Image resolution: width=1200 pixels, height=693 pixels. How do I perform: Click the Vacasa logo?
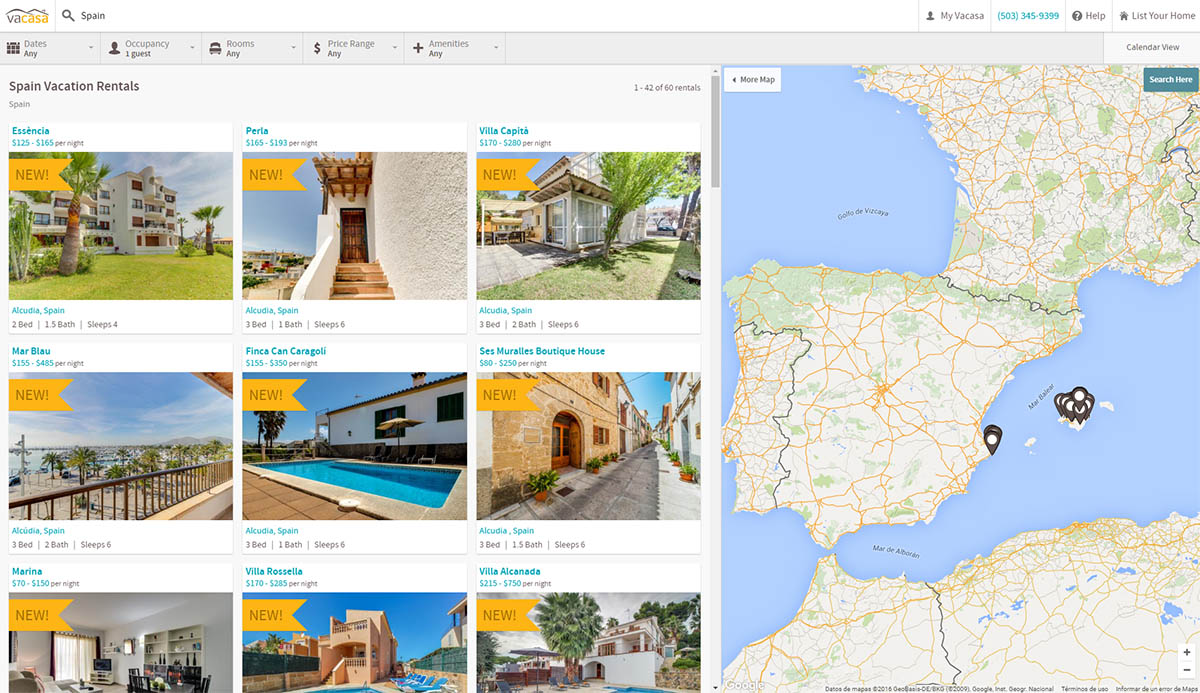pyautogui.click(x=28, y=15)
